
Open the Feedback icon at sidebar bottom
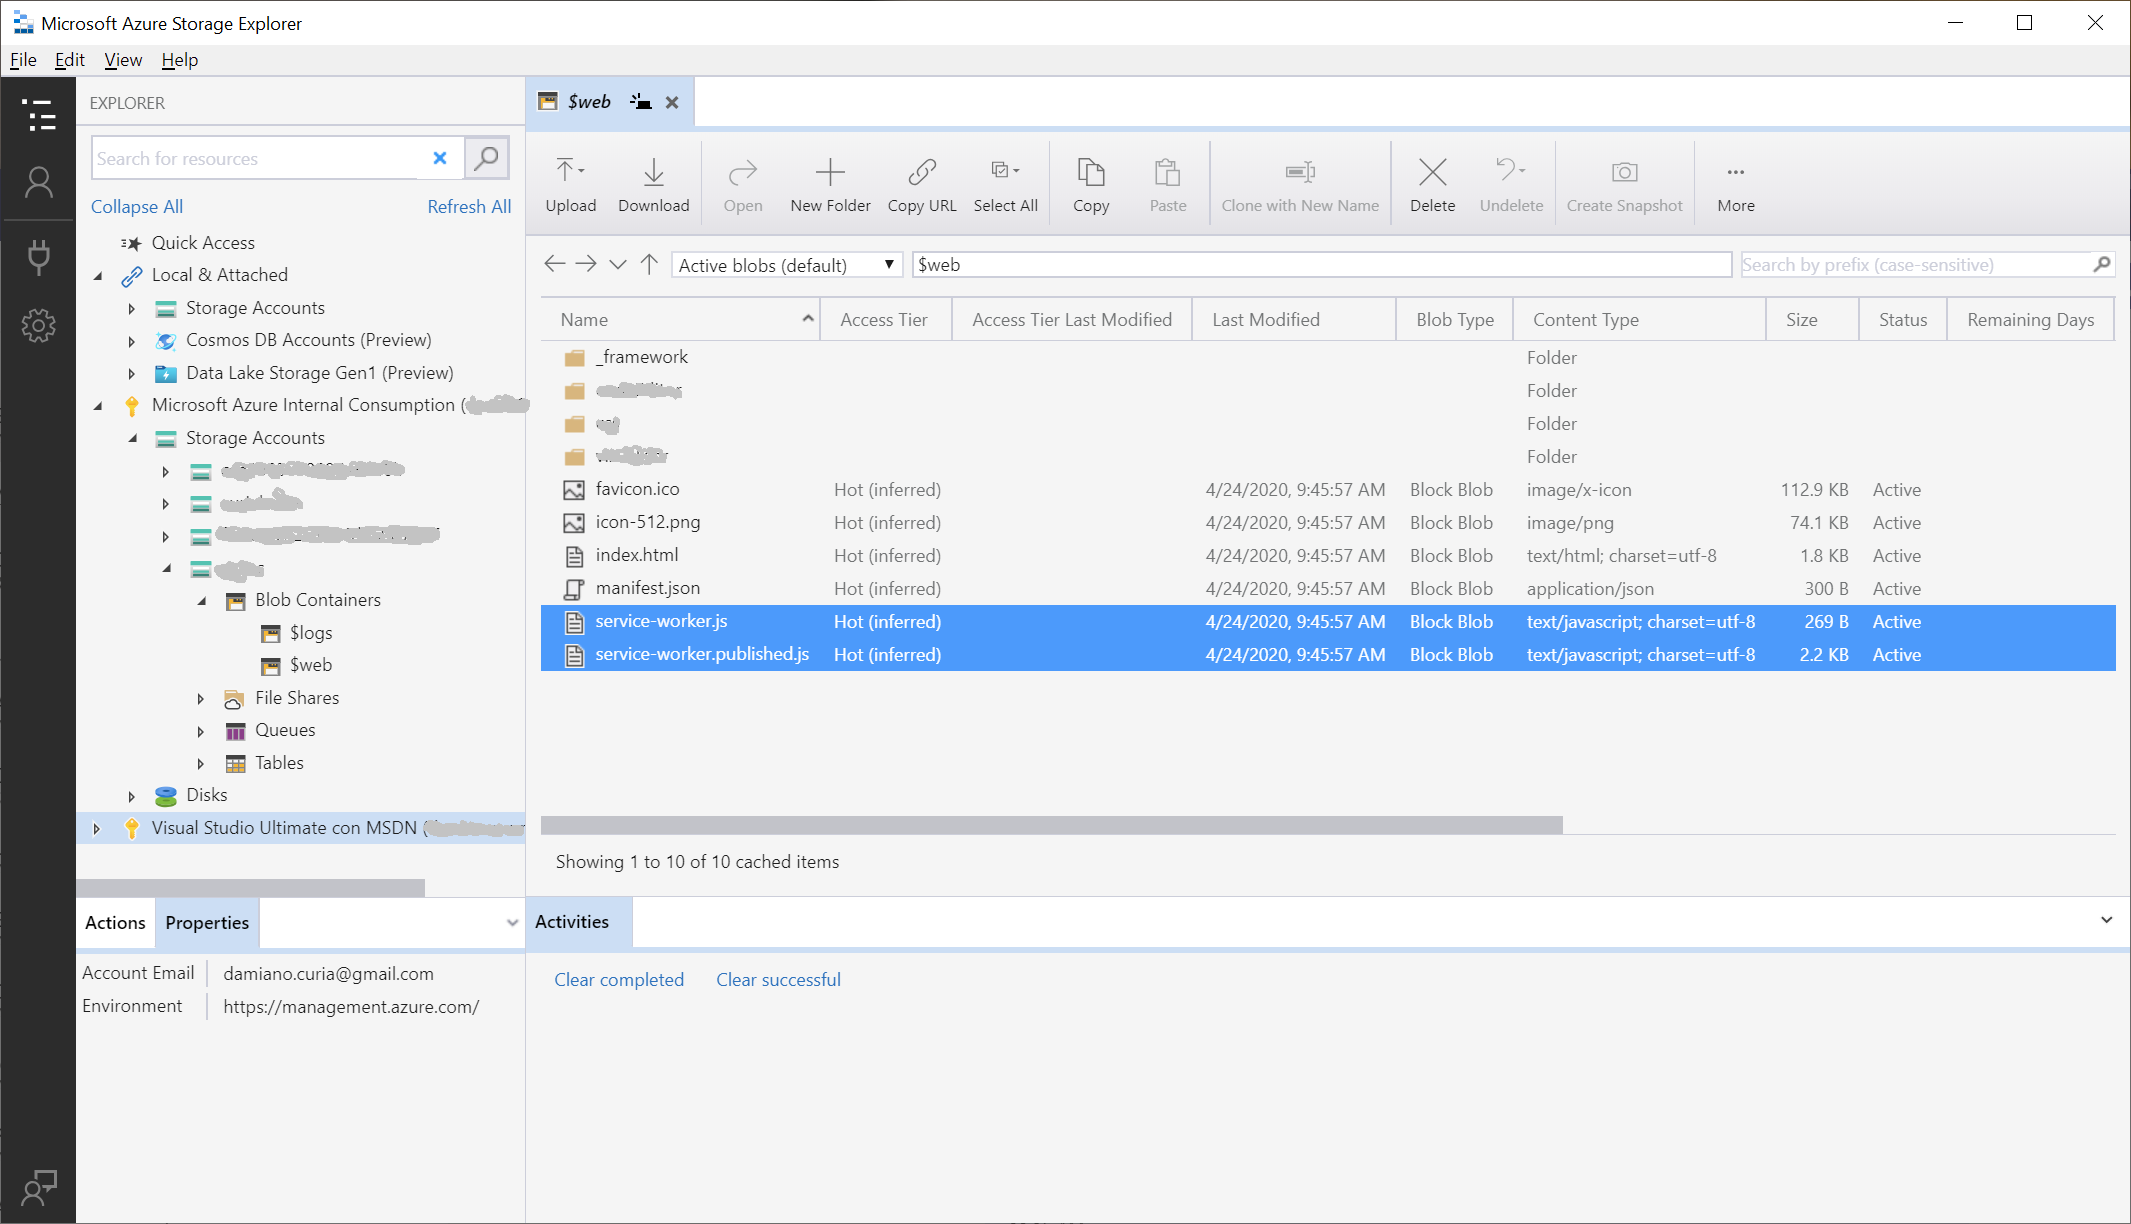click(x=38, y=1188)
